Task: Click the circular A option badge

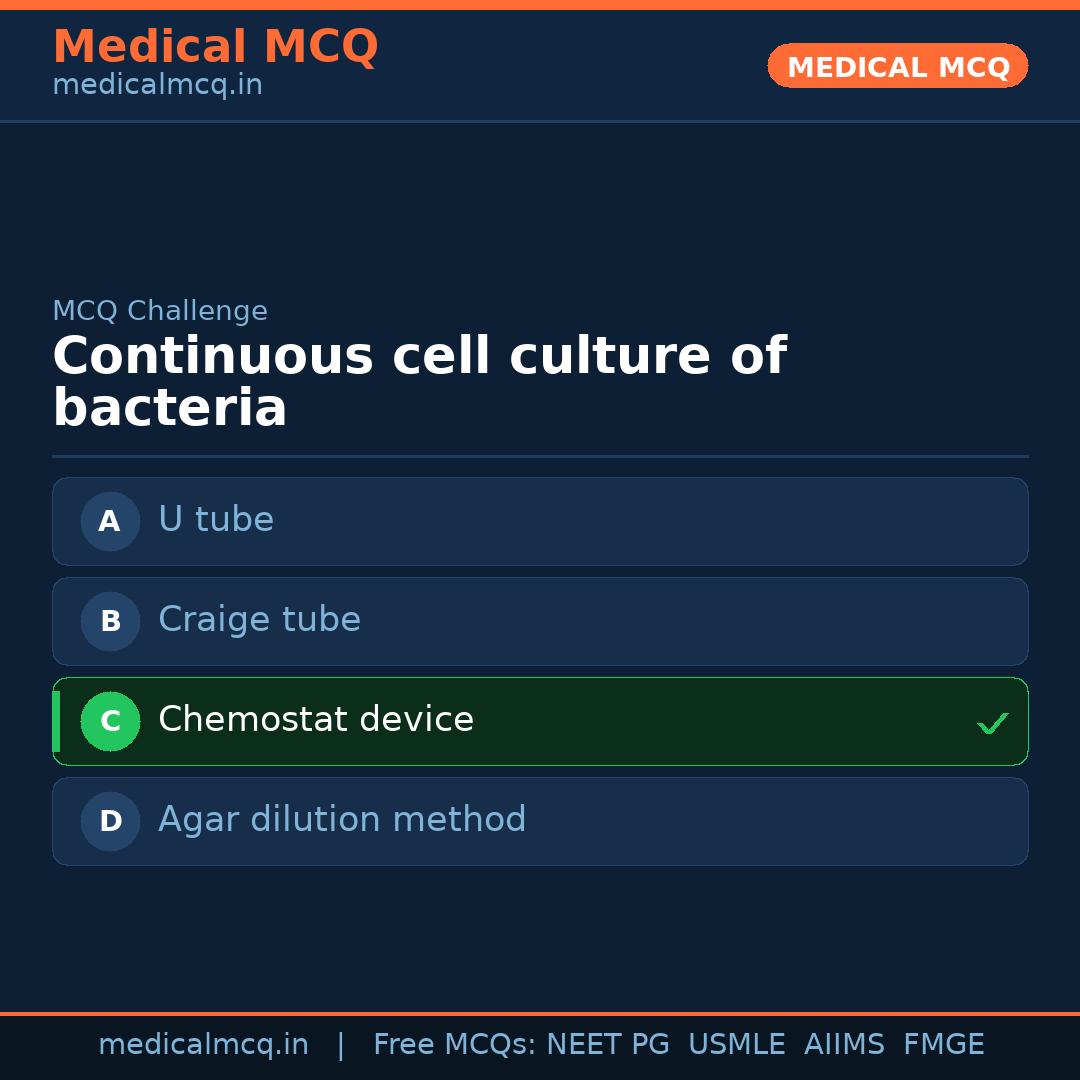Action: pos(110,521)
